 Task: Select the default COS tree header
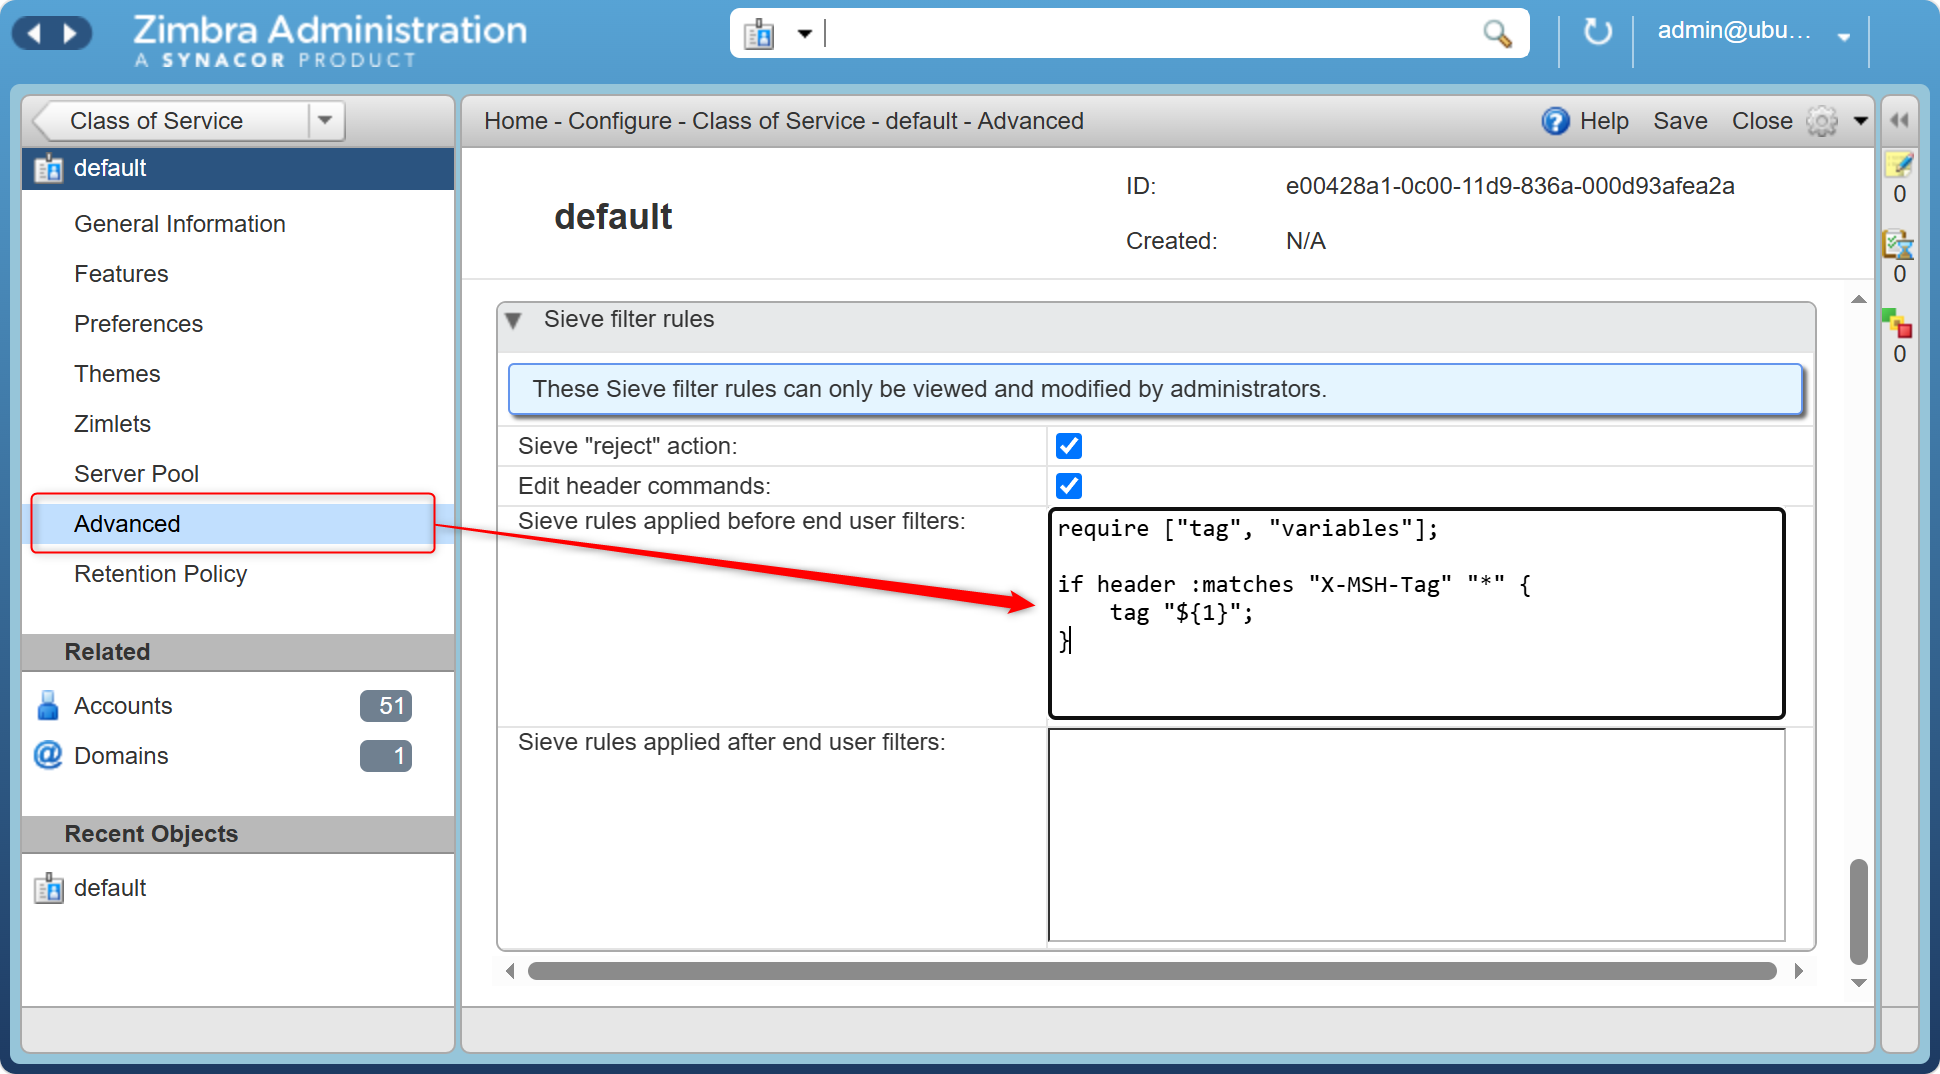point(238,168)
